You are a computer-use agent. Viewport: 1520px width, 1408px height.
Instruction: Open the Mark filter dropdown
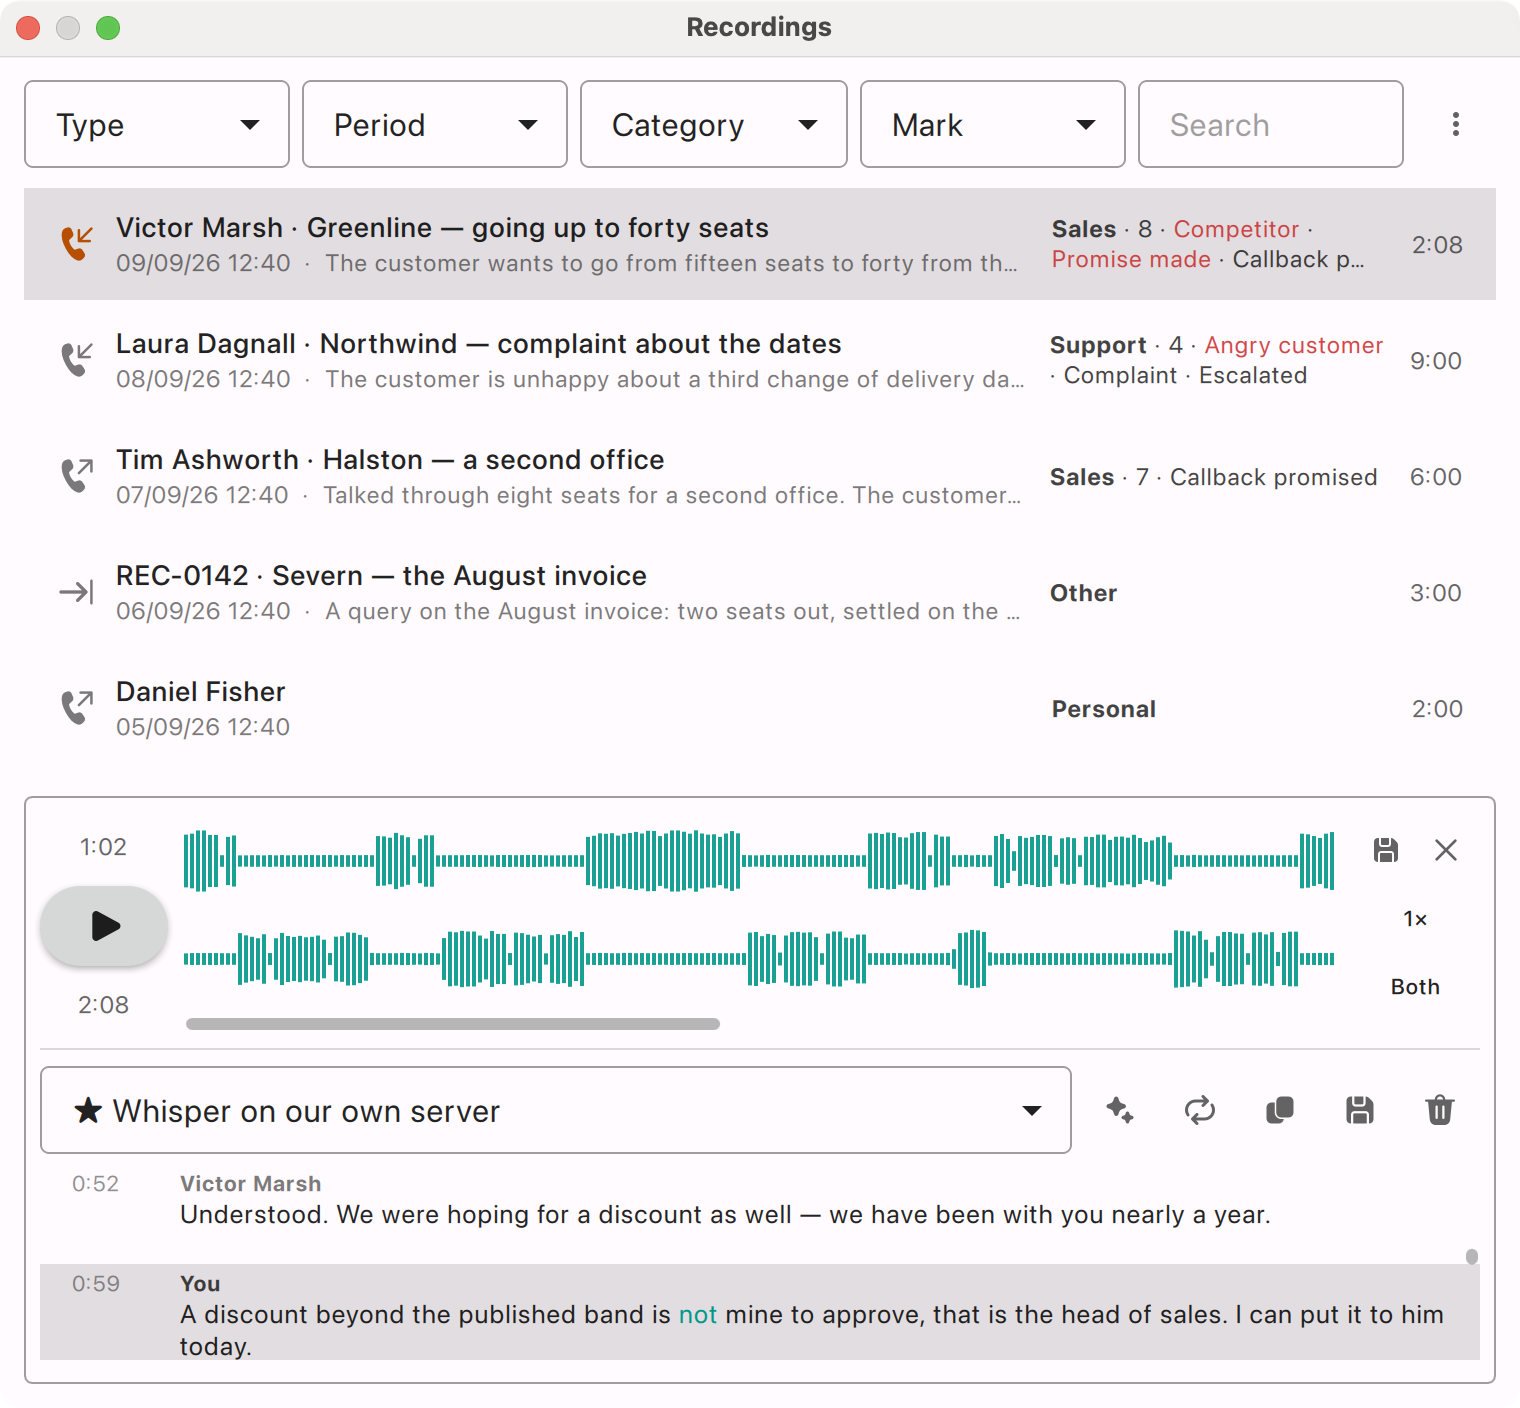point(993,124)
